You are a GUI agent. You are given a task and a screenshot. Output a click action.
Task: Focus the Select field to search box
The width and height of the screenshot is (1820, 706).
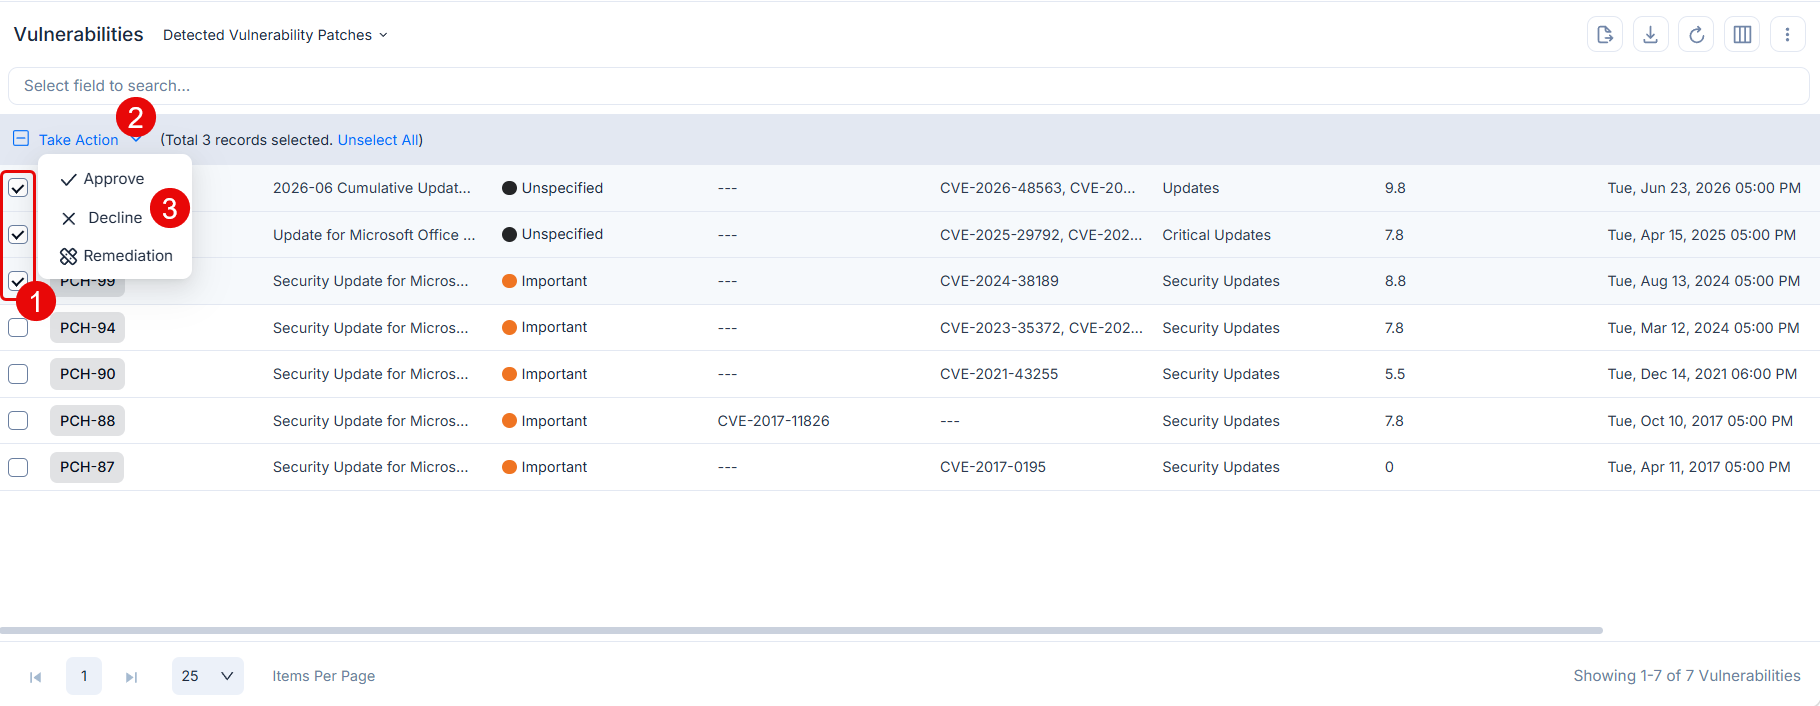[x=909, y=86]
